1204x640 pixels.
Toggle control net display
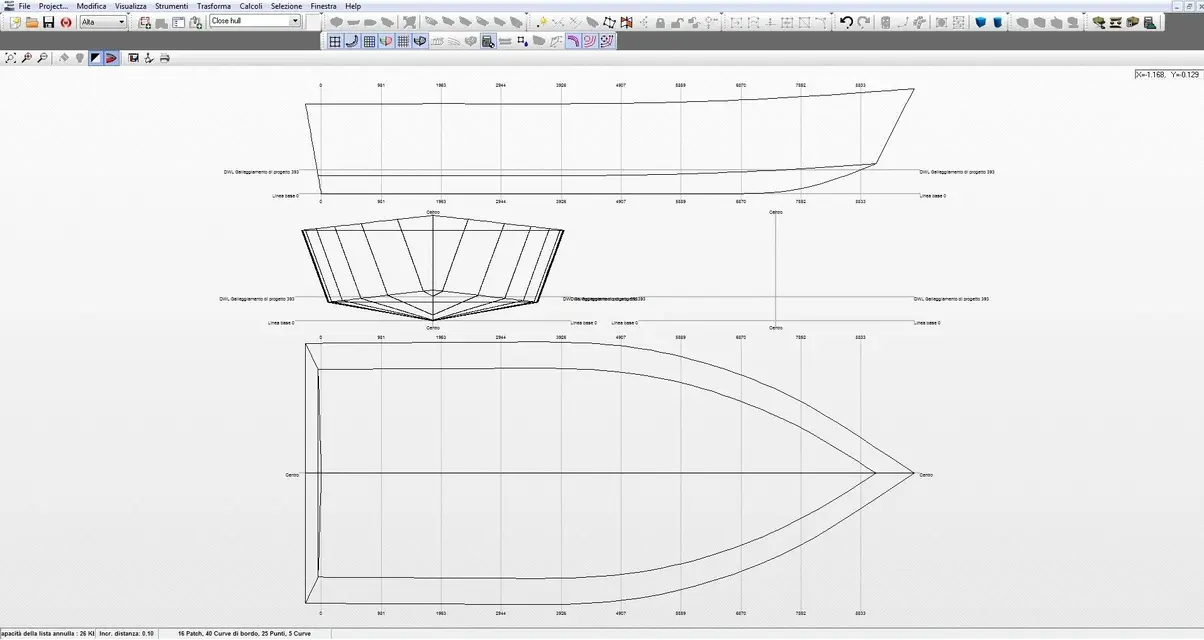tap(335, 41)
